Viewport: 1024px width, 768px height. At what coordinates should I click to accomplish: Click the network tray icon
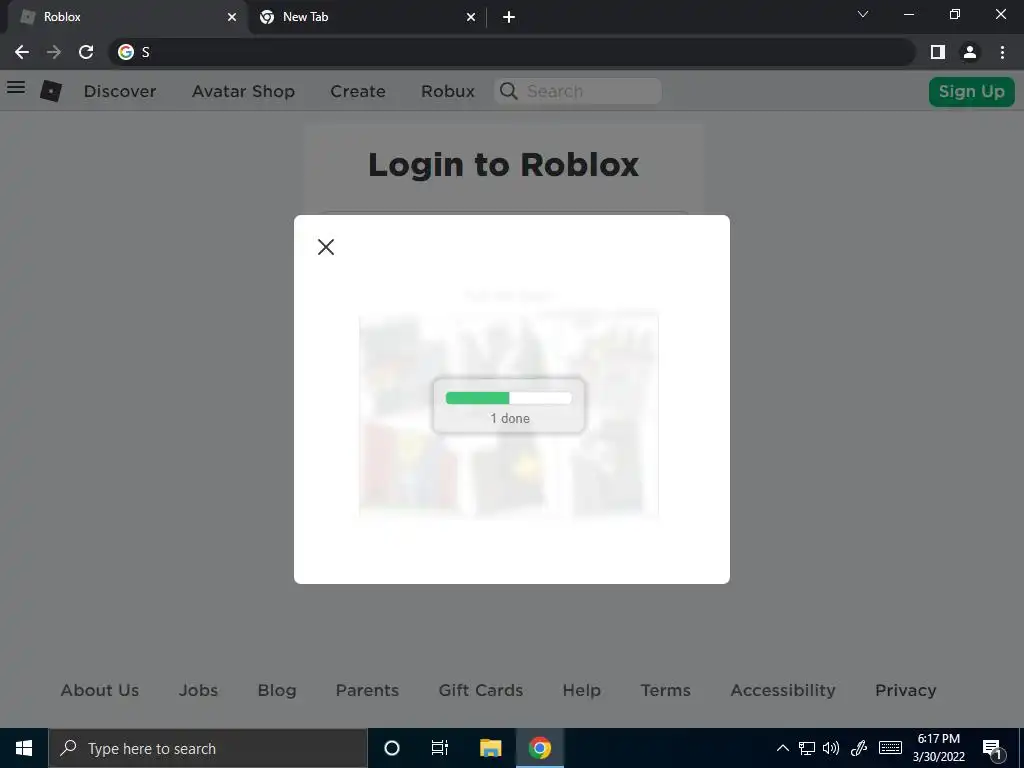pyautogui.click(x=807, y=748)
